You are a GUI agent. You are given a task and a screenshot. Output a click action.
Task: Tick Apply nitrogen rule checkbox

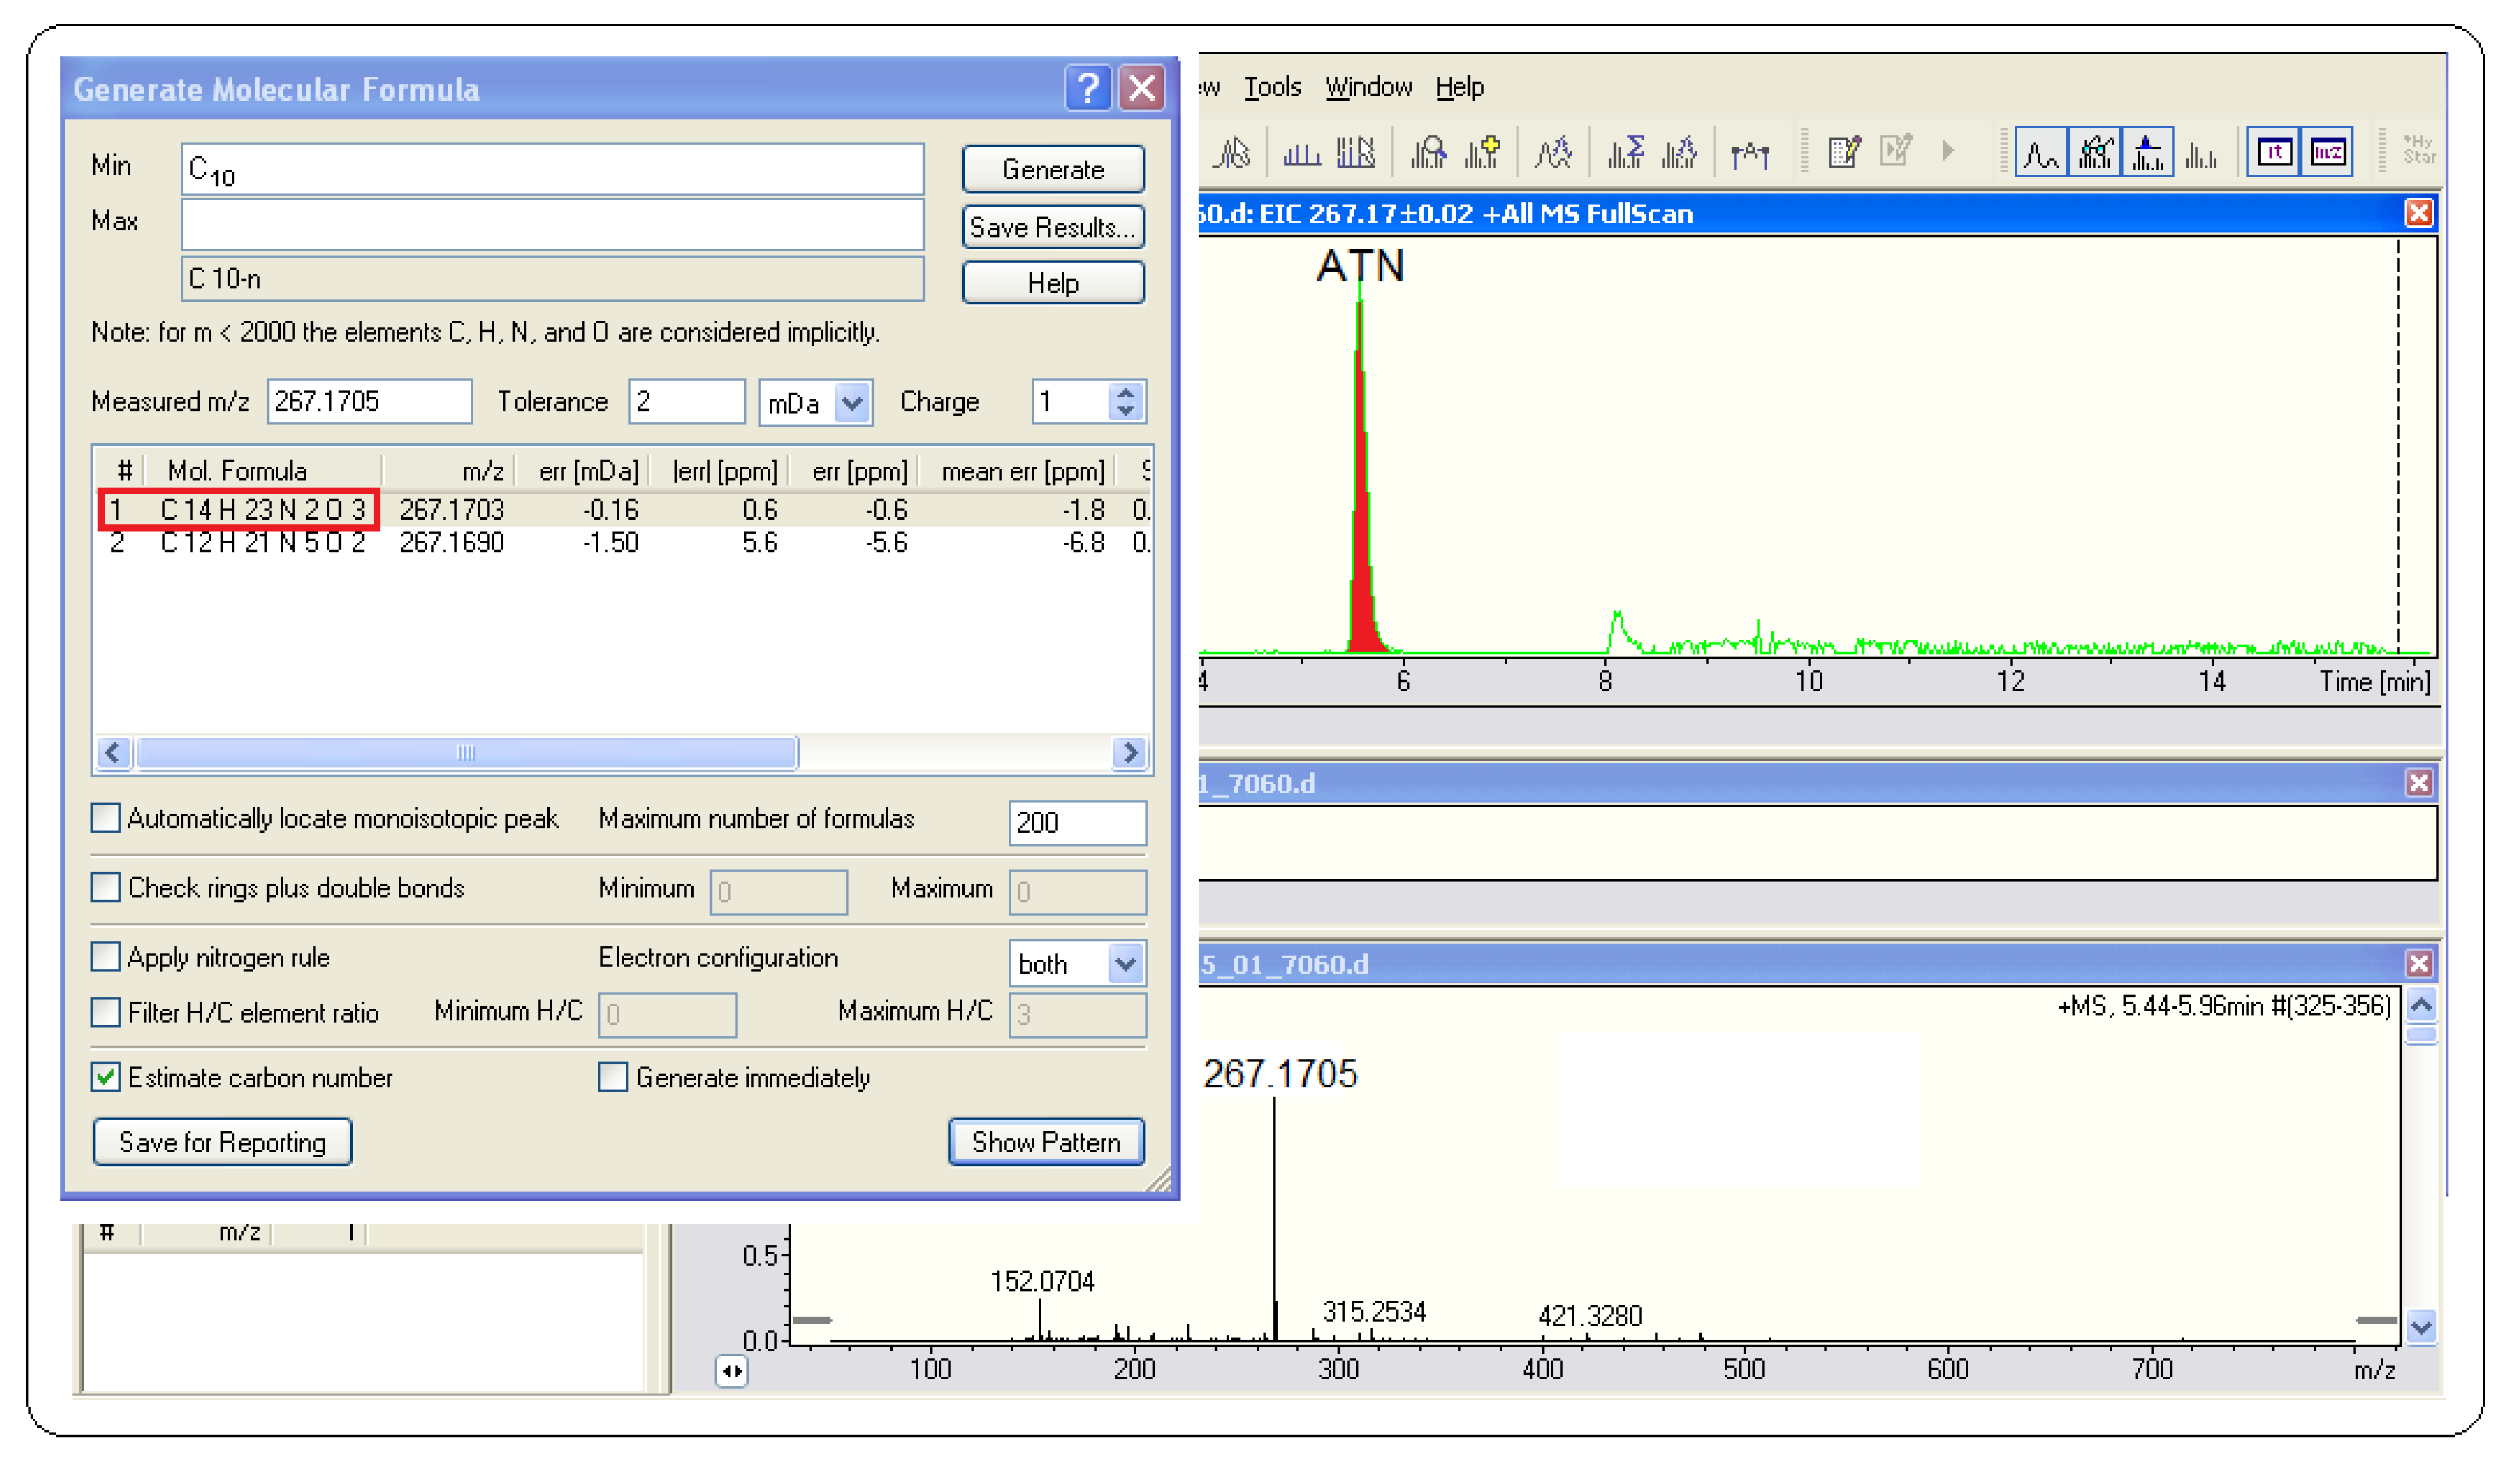click(106, 957)
